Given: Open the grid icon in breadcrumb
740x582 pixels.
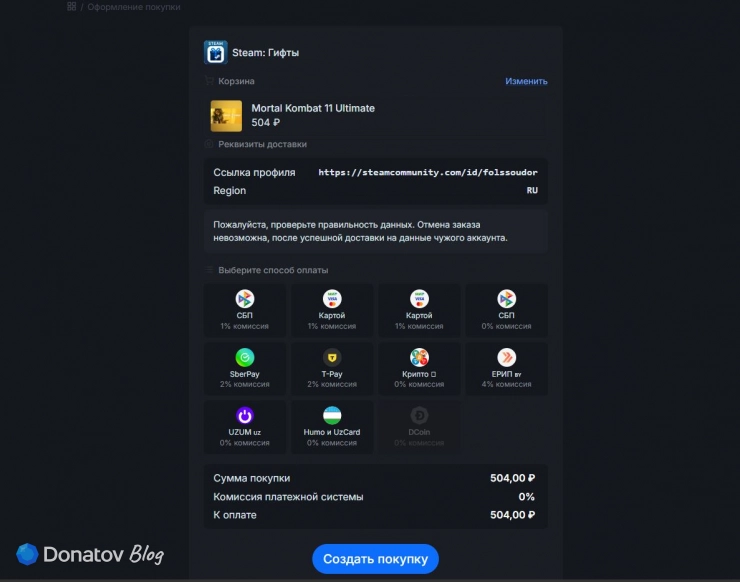Looking at the screenshot, I should [71, 7].
